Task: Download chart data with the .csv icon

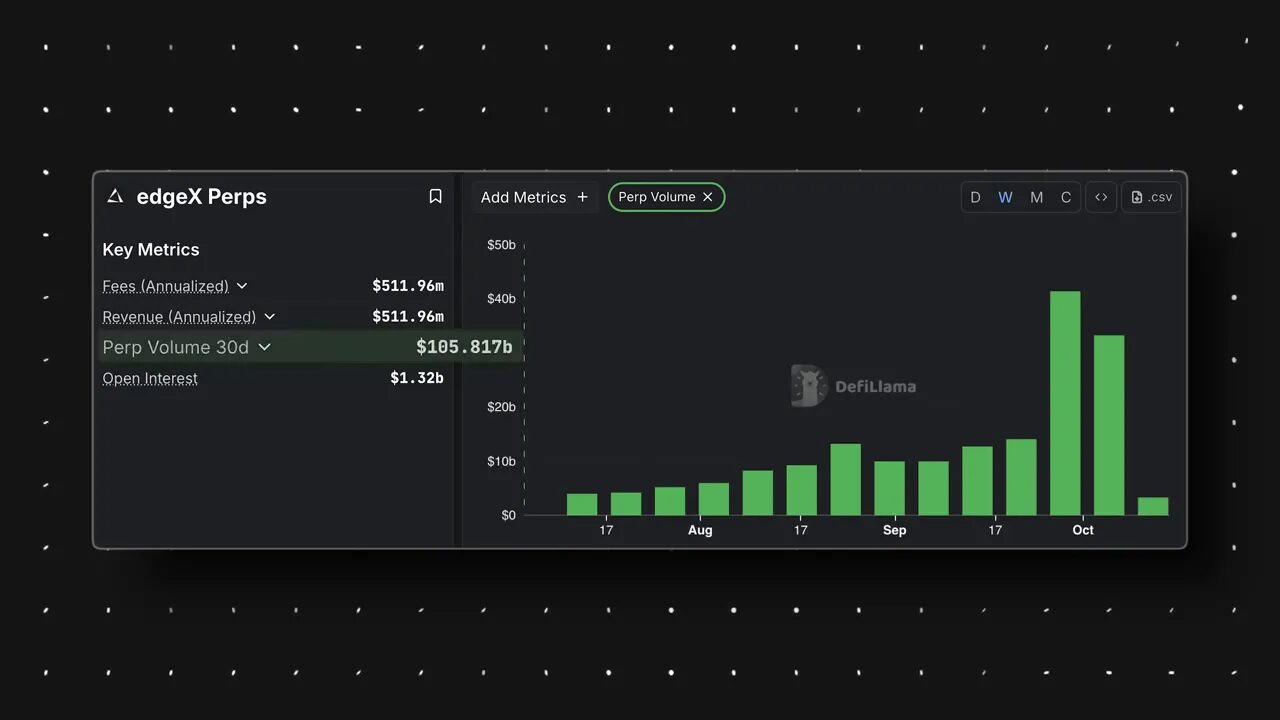Action: [1150, 197]
